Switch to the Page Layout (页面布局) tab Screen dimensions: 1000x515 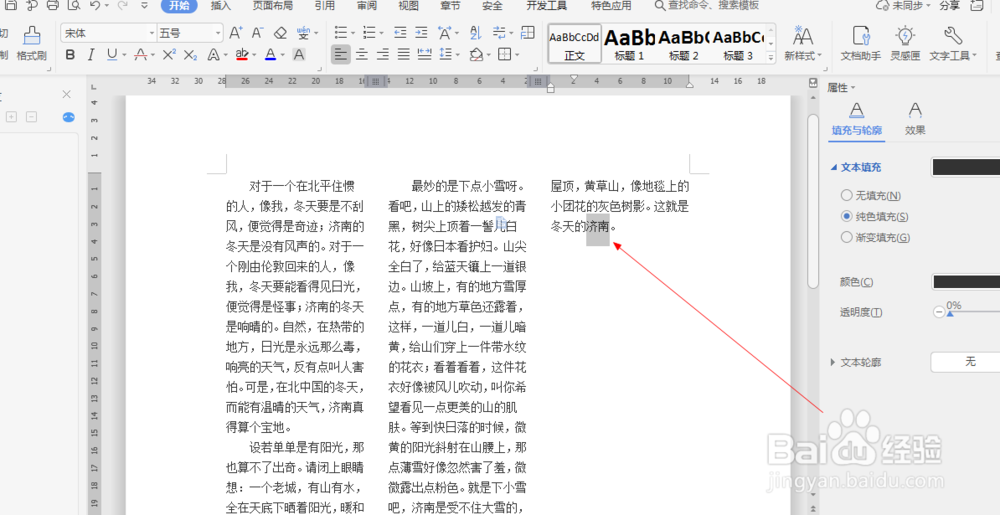tap(272, 6)
